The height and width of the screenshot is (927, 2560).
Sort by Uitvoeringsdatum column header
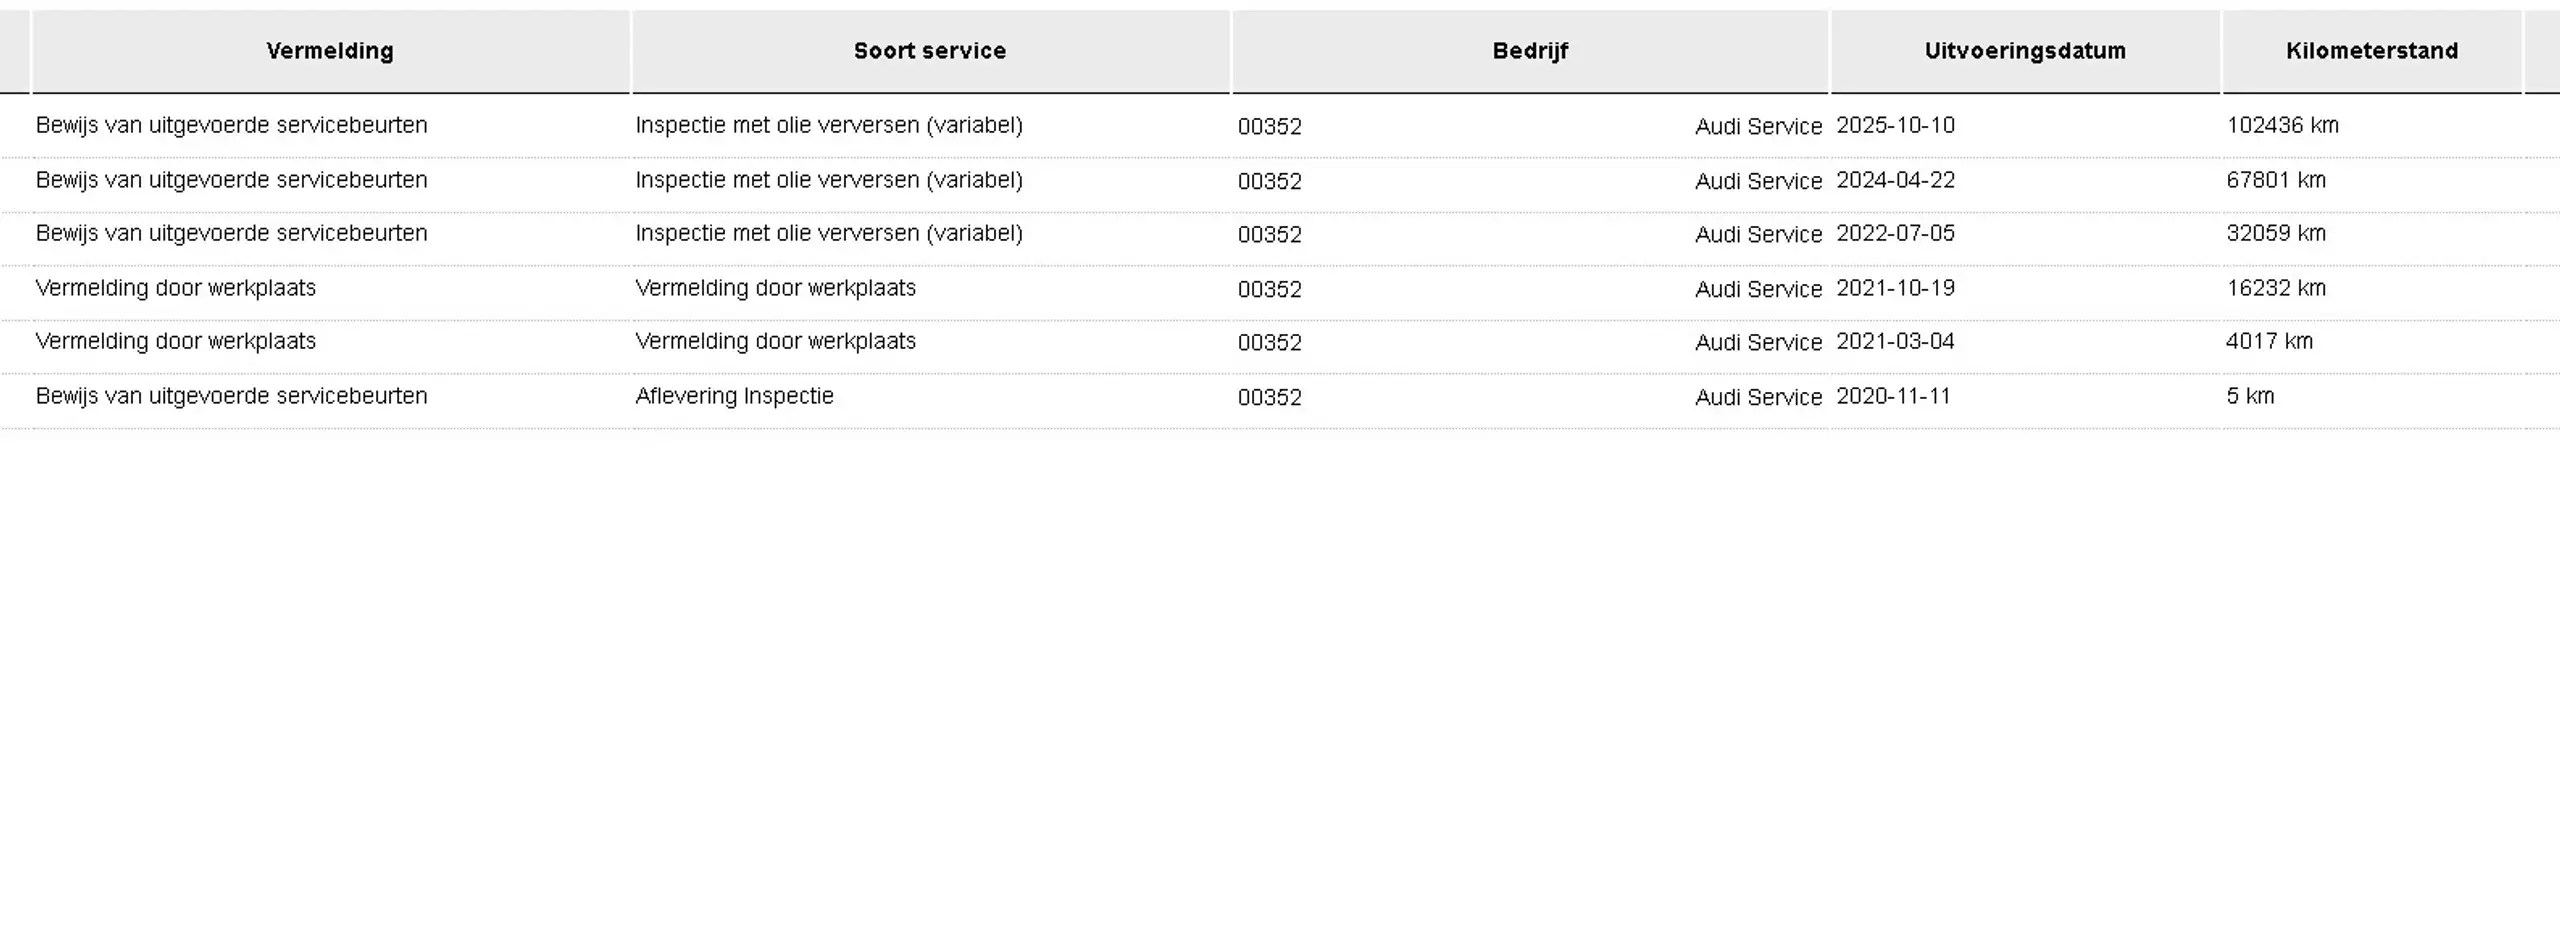[2025, 51]
